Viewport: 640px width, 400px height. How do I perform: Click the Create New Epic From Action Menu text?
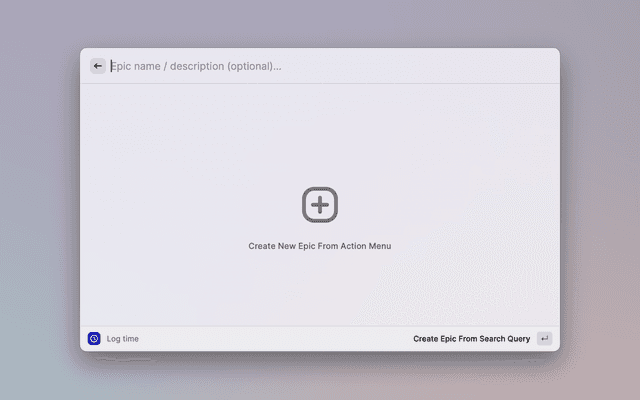320,246
